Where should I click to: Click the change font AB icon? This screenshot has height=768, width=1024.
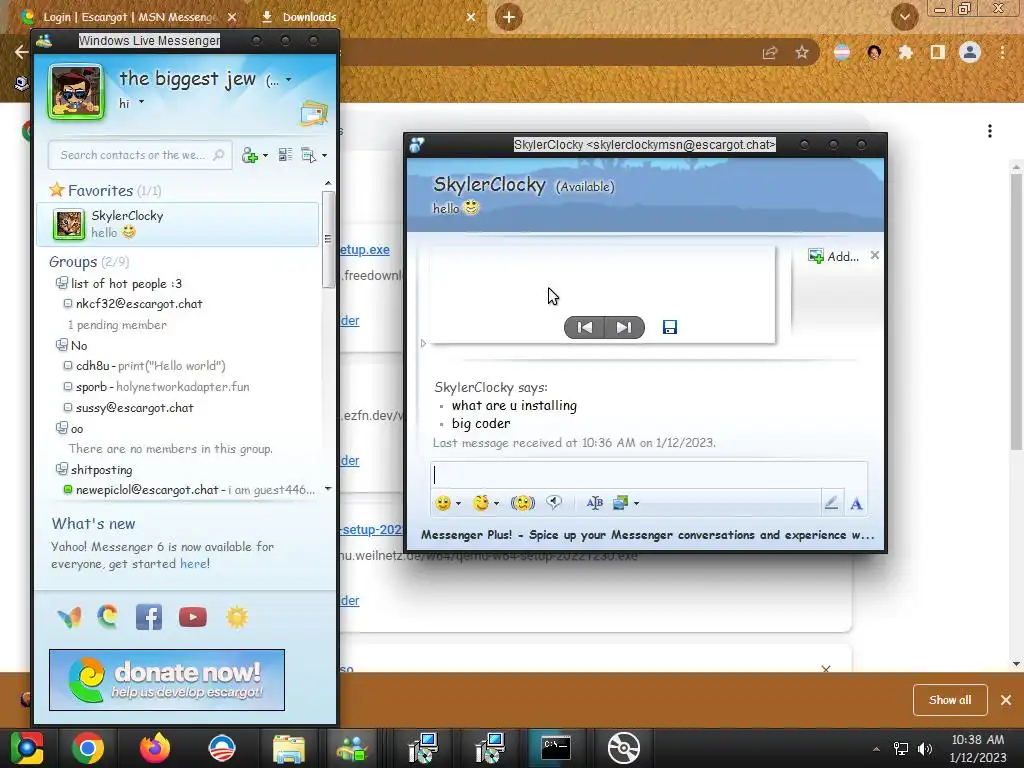[x=594, y=503]
